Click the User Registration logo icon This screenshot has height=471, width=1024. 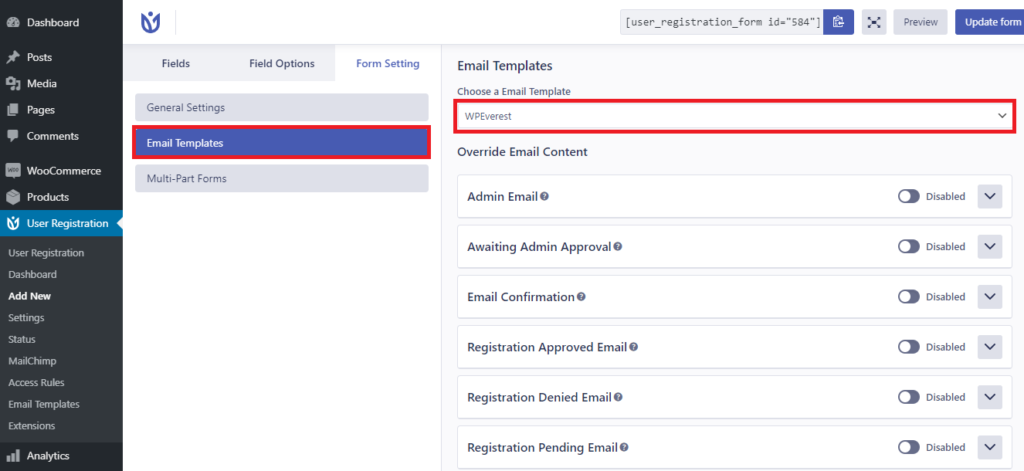tap(150, 22)
